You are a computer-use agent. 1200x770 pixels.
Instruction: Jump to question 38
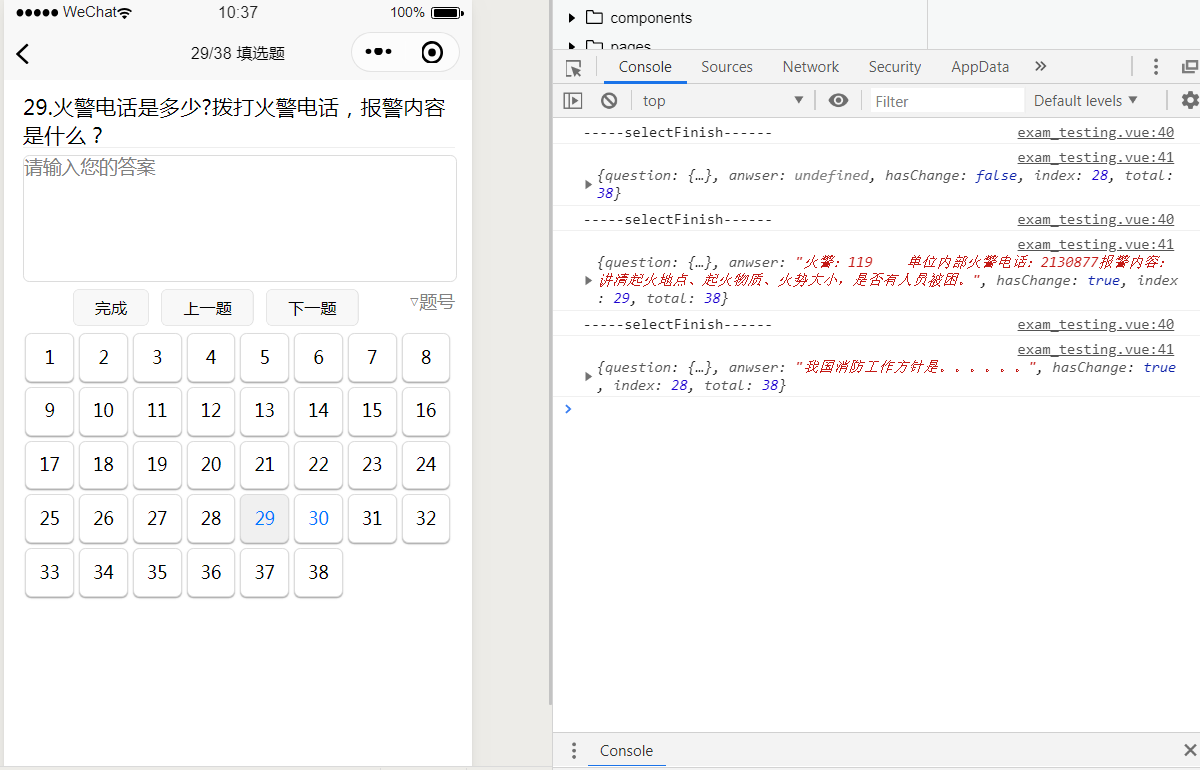318,573
